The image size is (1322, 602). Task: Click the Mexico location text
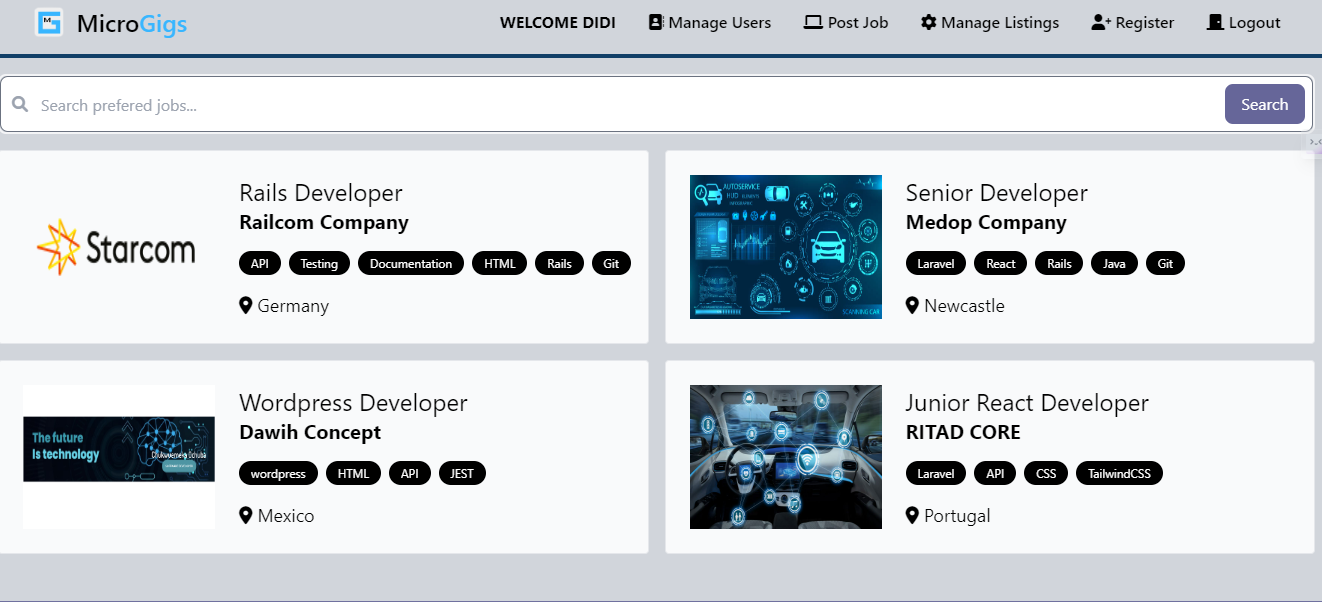click(x=286, y=516)
